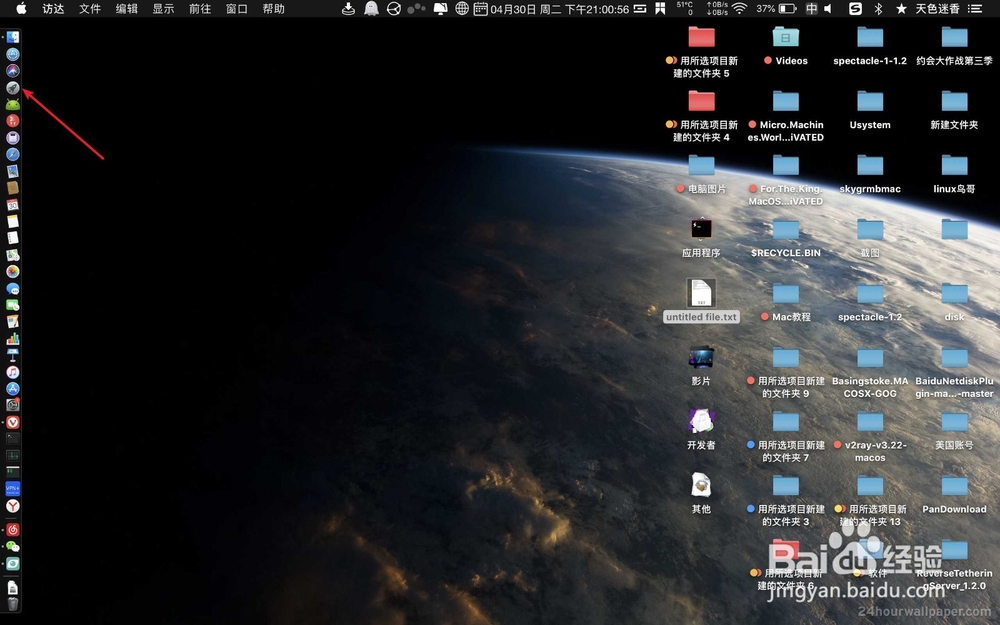
Task: Open the 访达 menu
Action: coord(53,8)
